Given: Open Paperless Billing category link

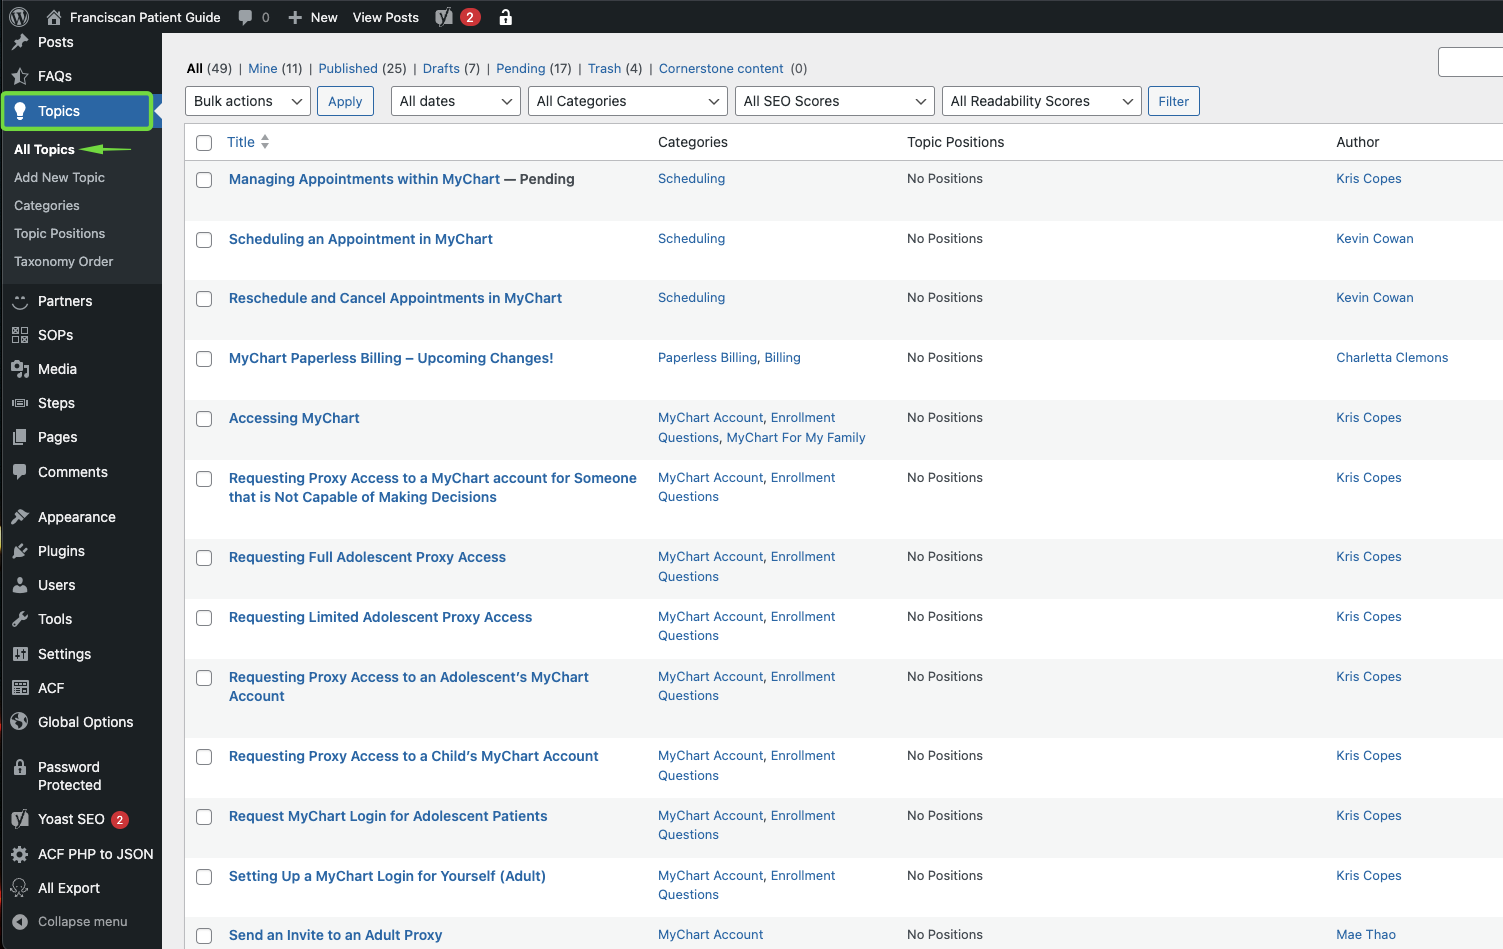Looking at the screenshot, I should coord(707,357).
